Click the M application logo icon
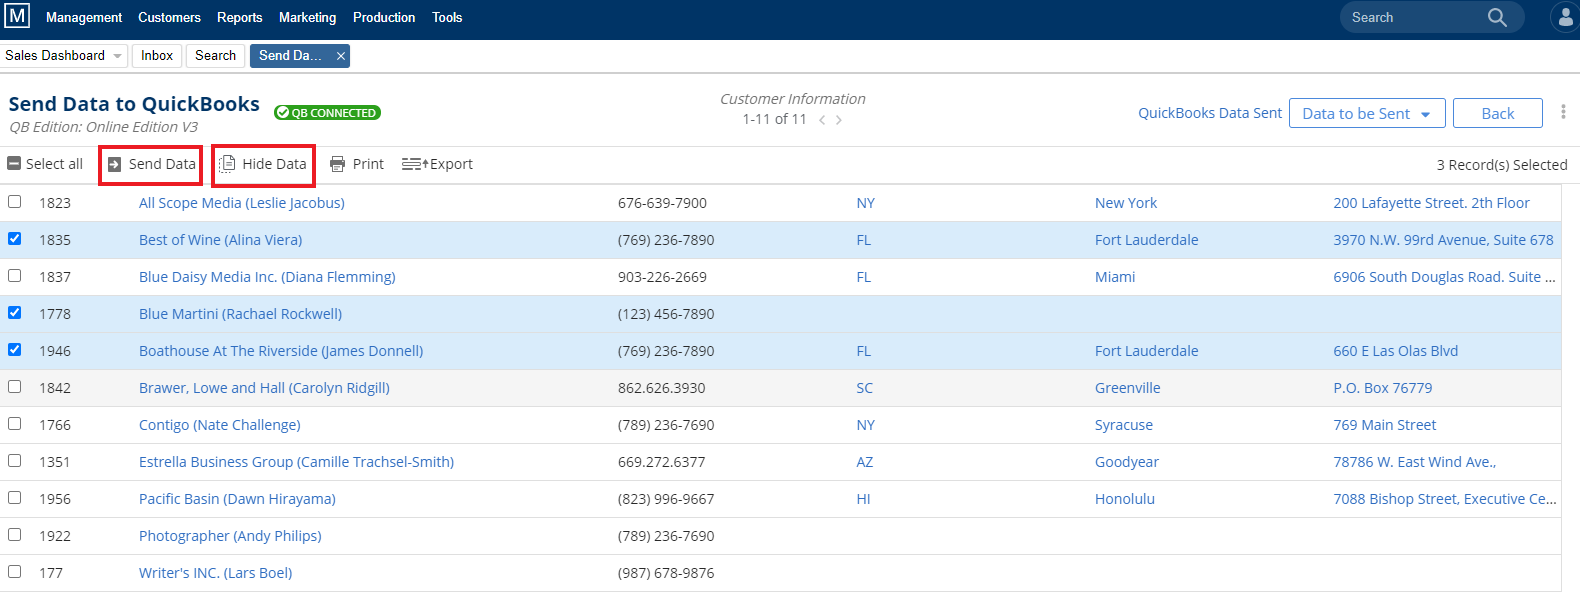 click(17, 16)
